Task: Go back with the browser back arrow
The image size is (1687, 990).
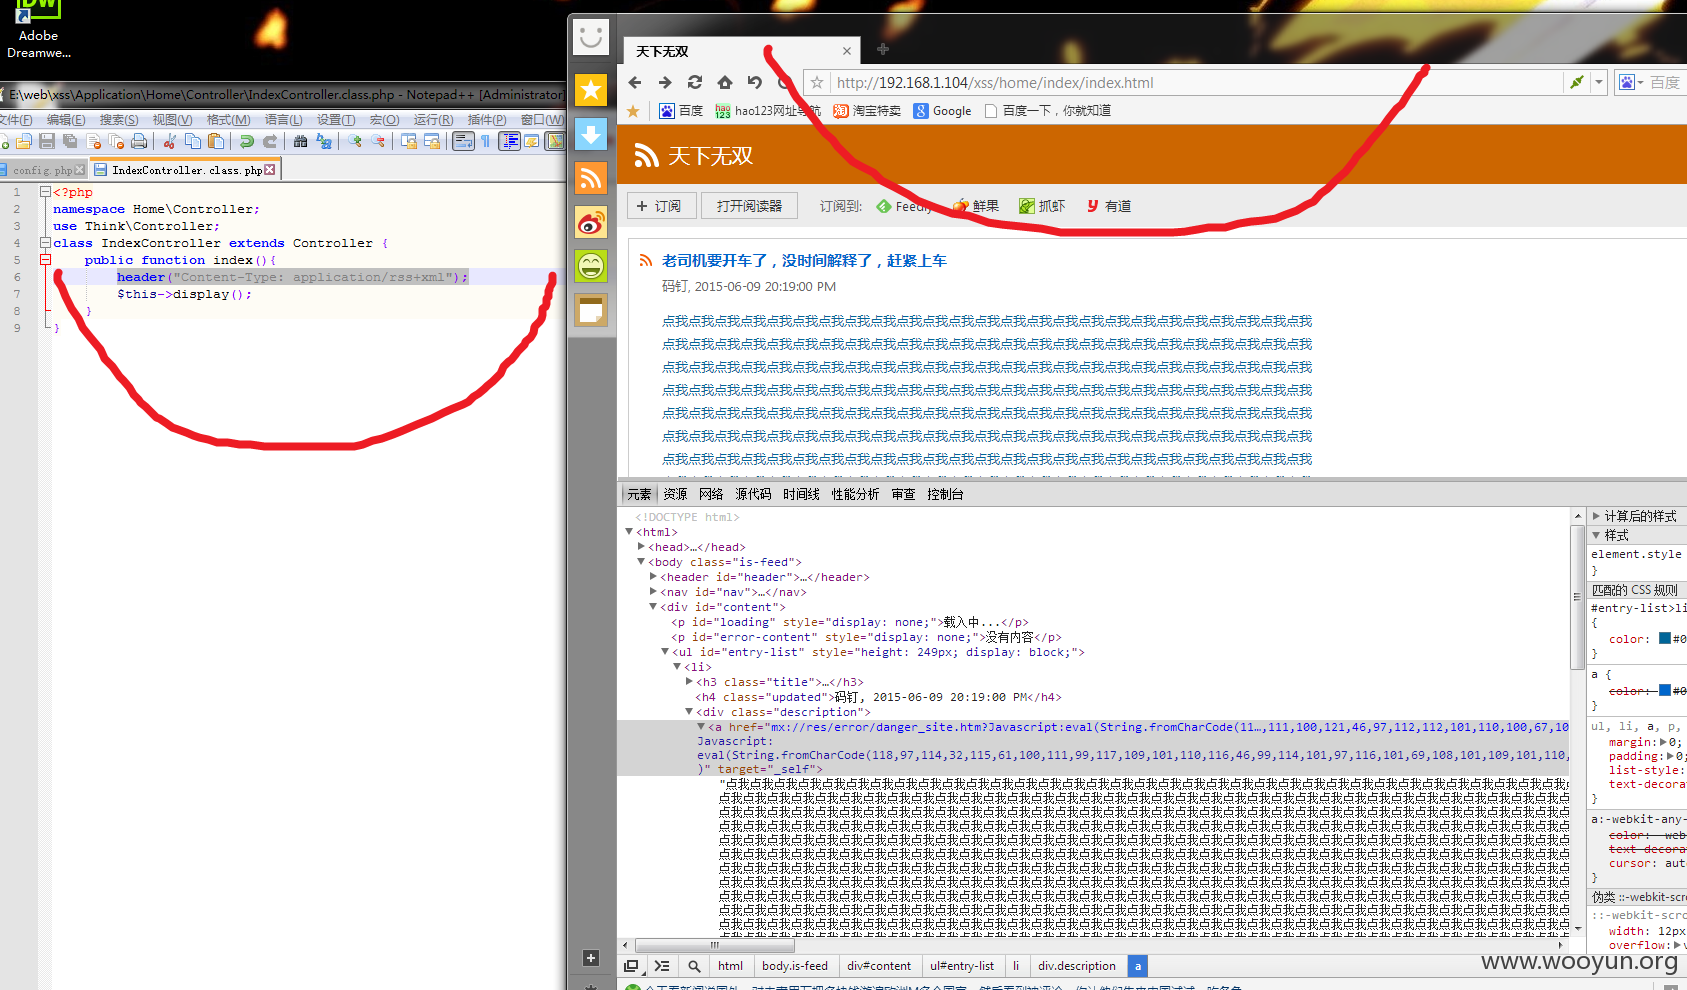Action: [635, 83]
